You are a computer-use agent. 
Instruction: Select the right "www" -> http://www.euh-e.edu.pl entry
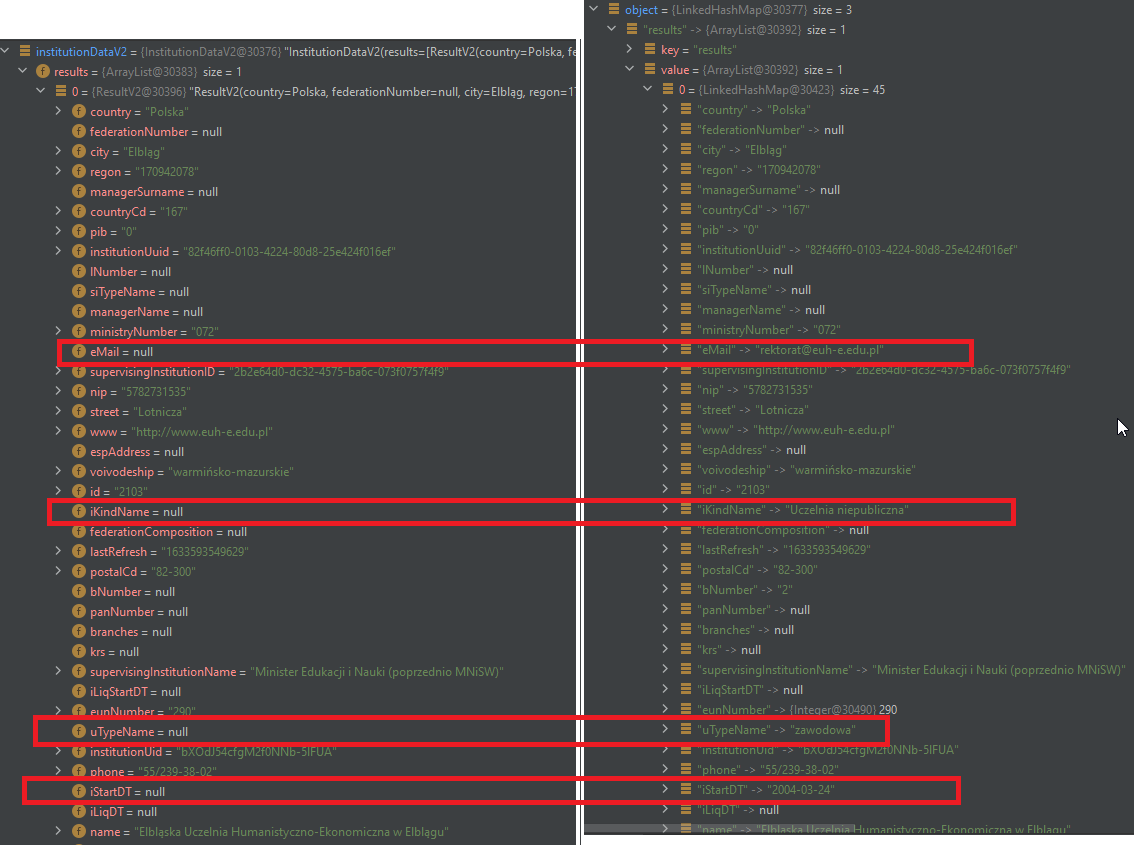859,429
